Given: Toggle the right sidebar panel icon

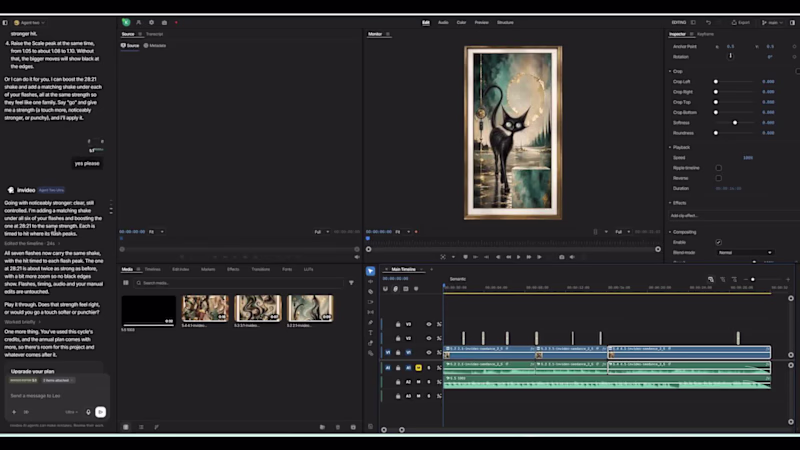Looking at the screenshot, I should pyautogui.click(x=792, y=22).
